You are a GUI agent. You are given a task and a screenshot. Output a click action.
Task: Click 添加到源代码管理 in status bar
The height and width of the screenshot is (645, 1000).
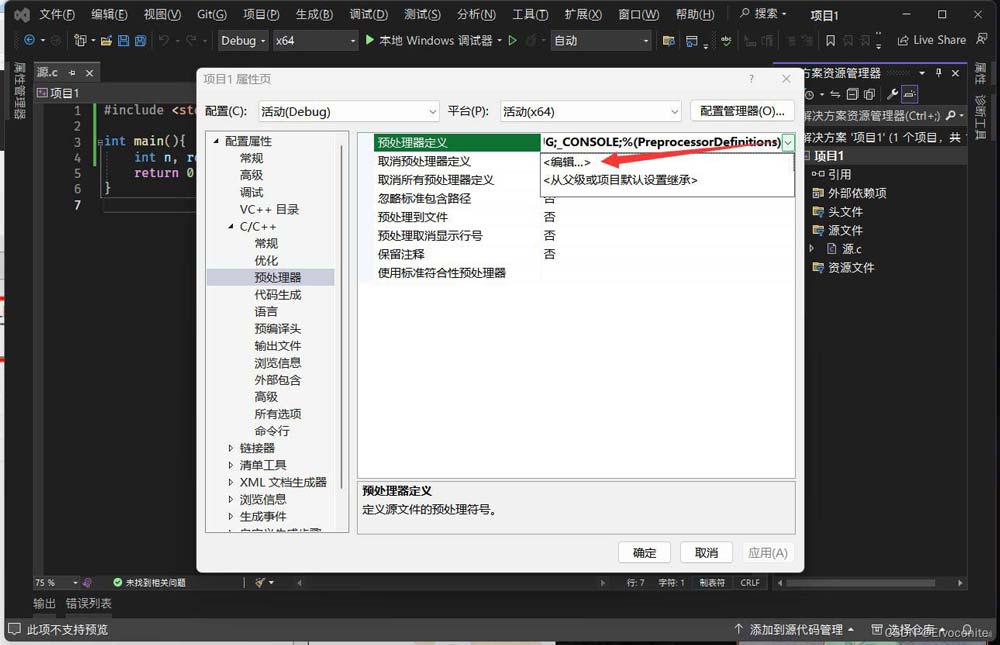click(x=794, y=630)
